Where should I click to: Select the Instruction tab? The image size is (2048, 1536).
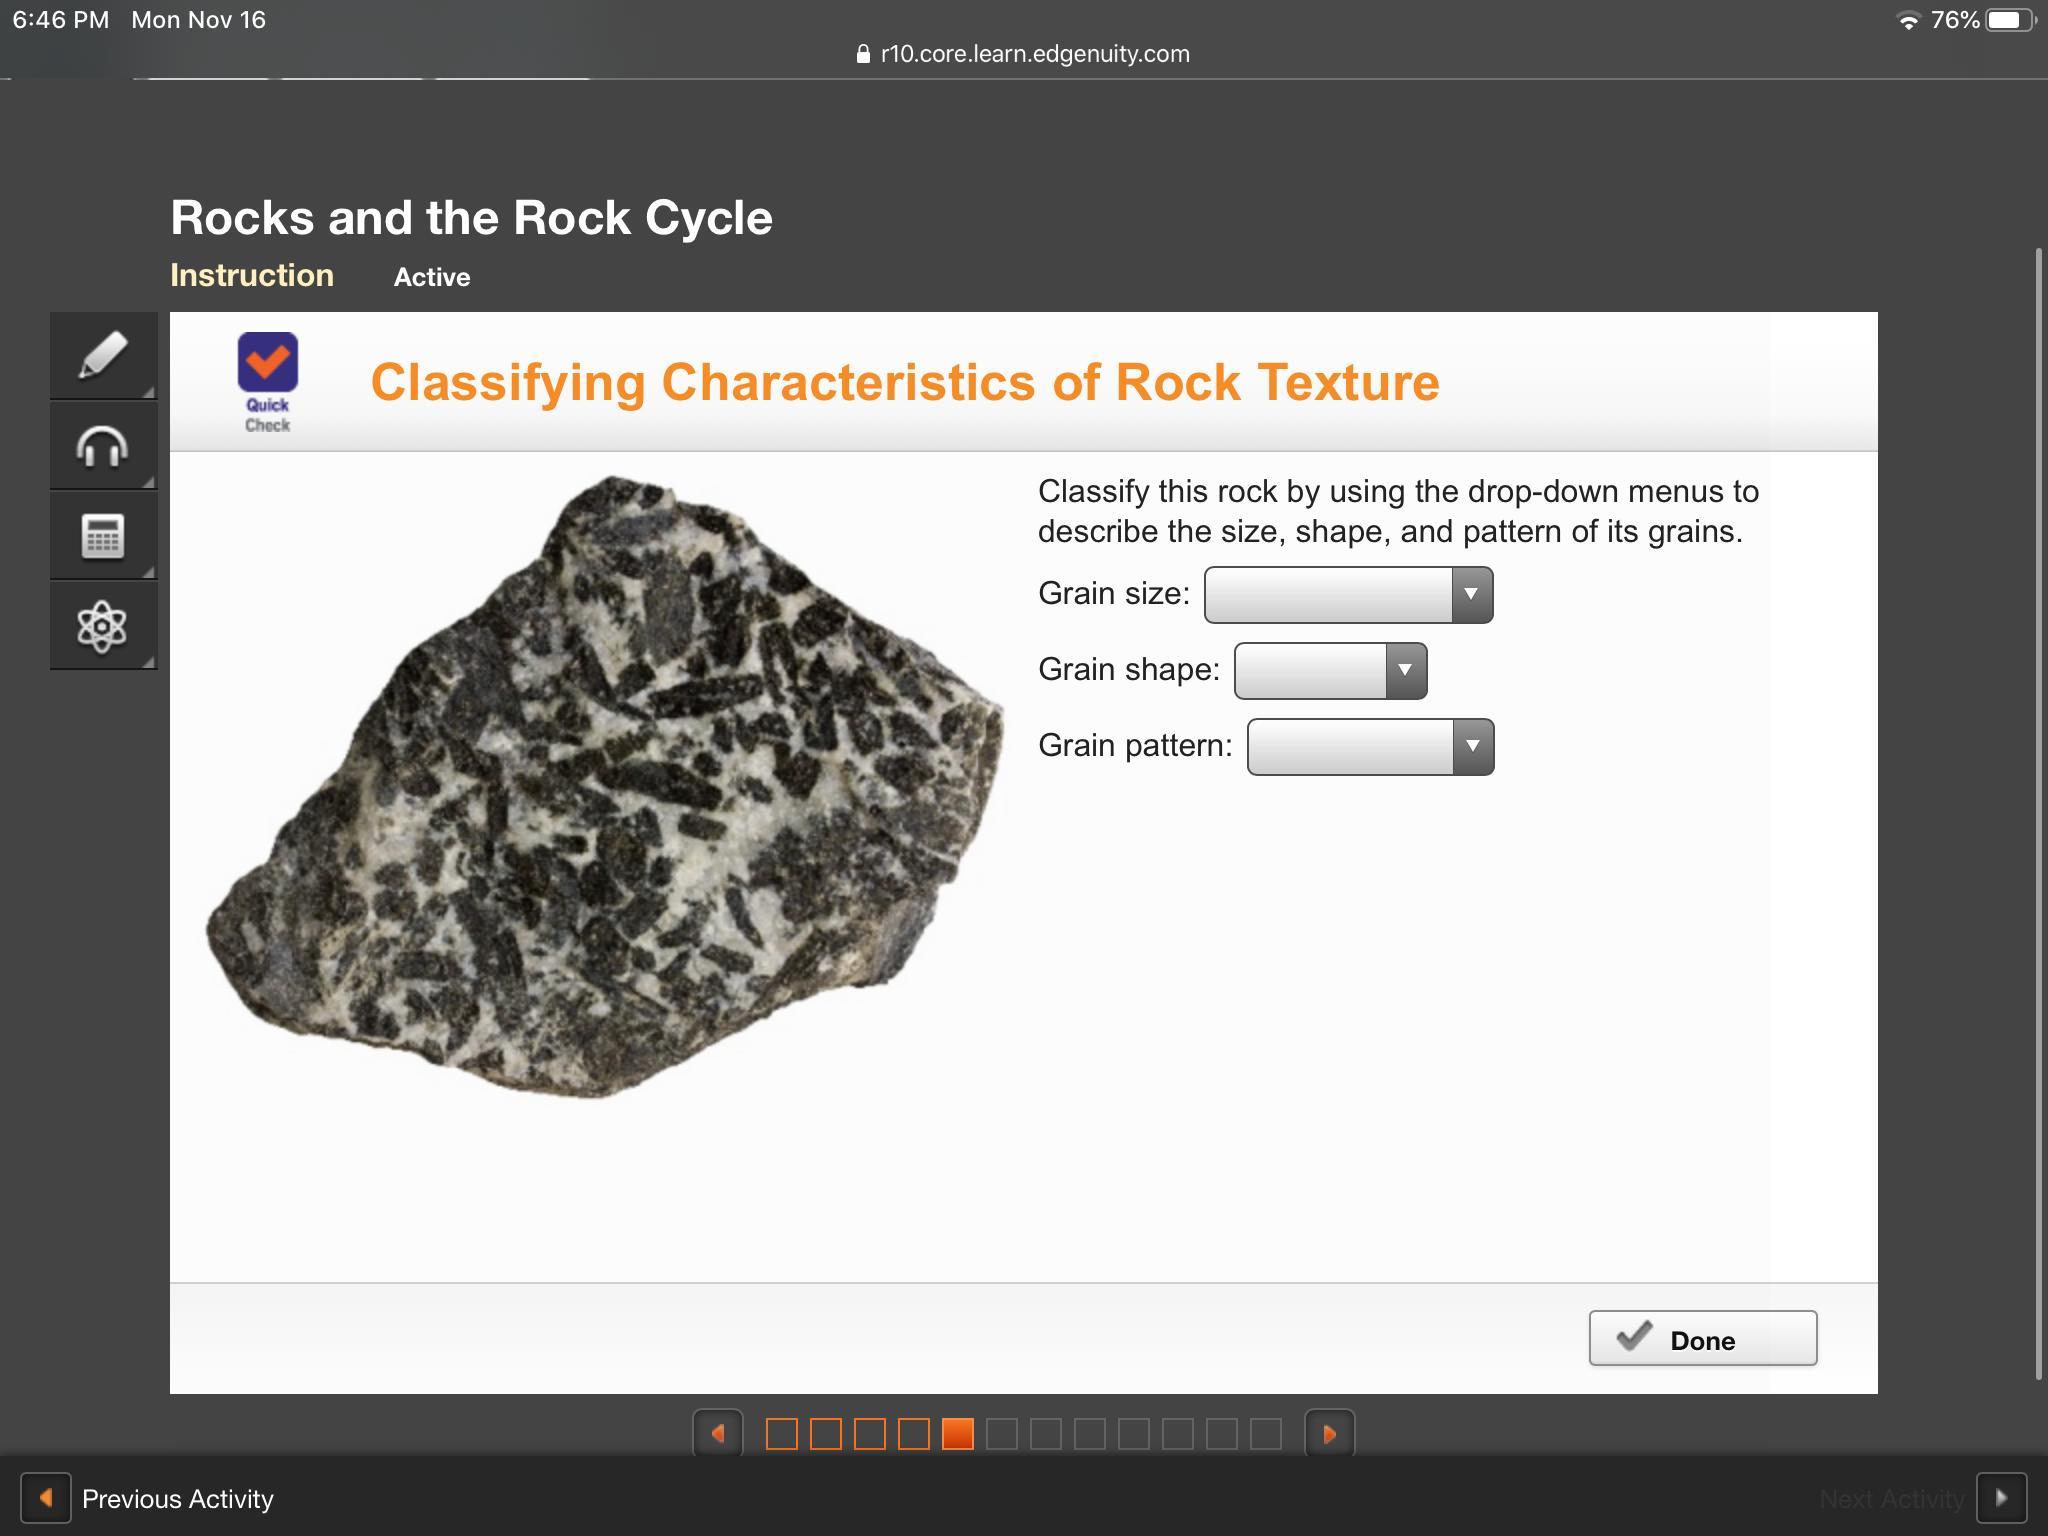pyautogui.click(x=252, y=276)
